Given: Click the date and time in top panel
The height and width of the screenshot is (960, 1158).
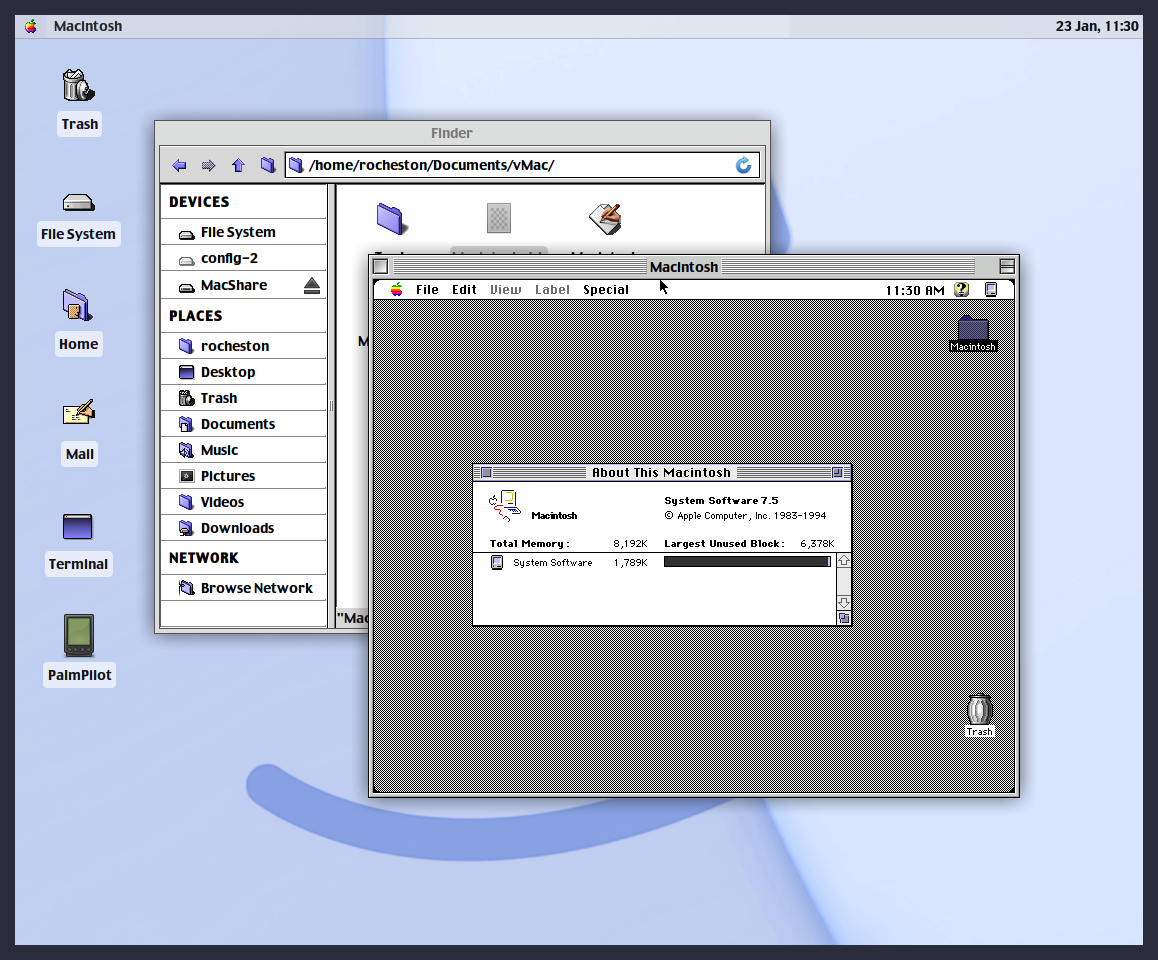Looking at the screenshot, I should click(1097, 27).
